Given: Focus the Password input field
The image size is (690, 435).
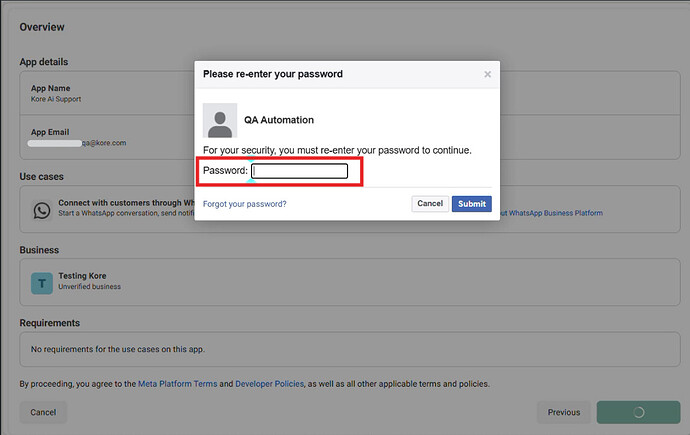Looking at the screenshot, I should pos(299,171).
